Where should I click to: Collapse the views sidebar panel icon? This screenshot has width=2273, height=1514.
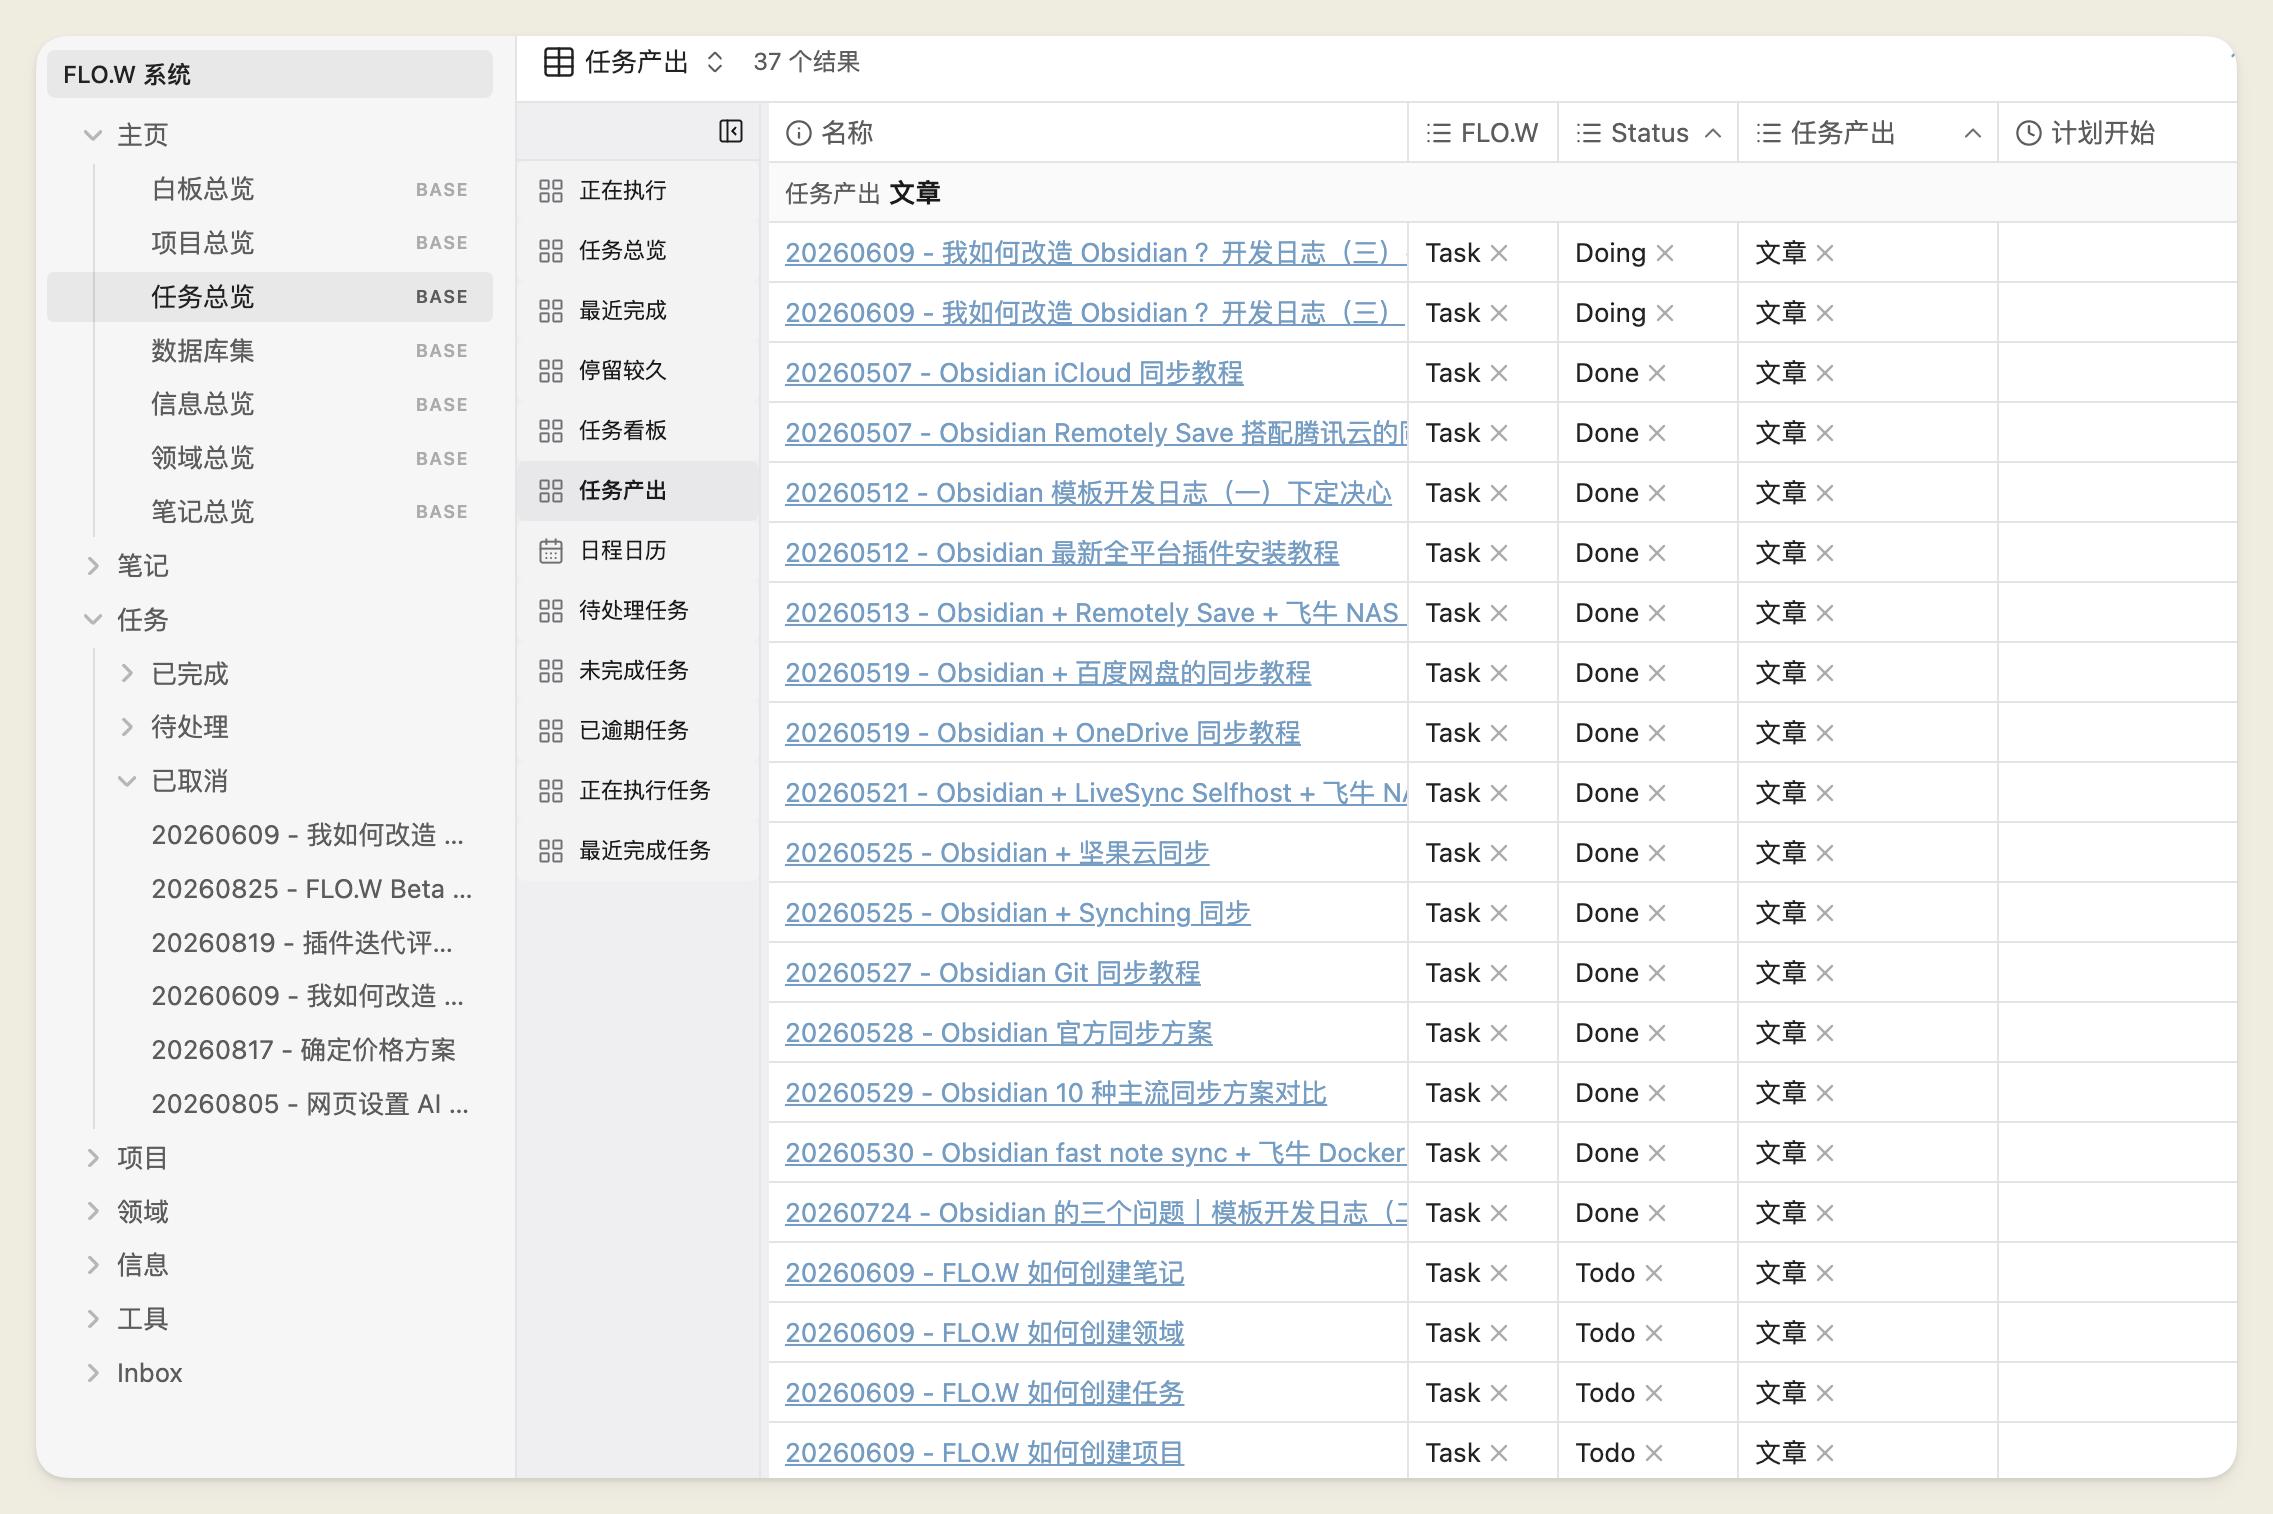(731, 131)
